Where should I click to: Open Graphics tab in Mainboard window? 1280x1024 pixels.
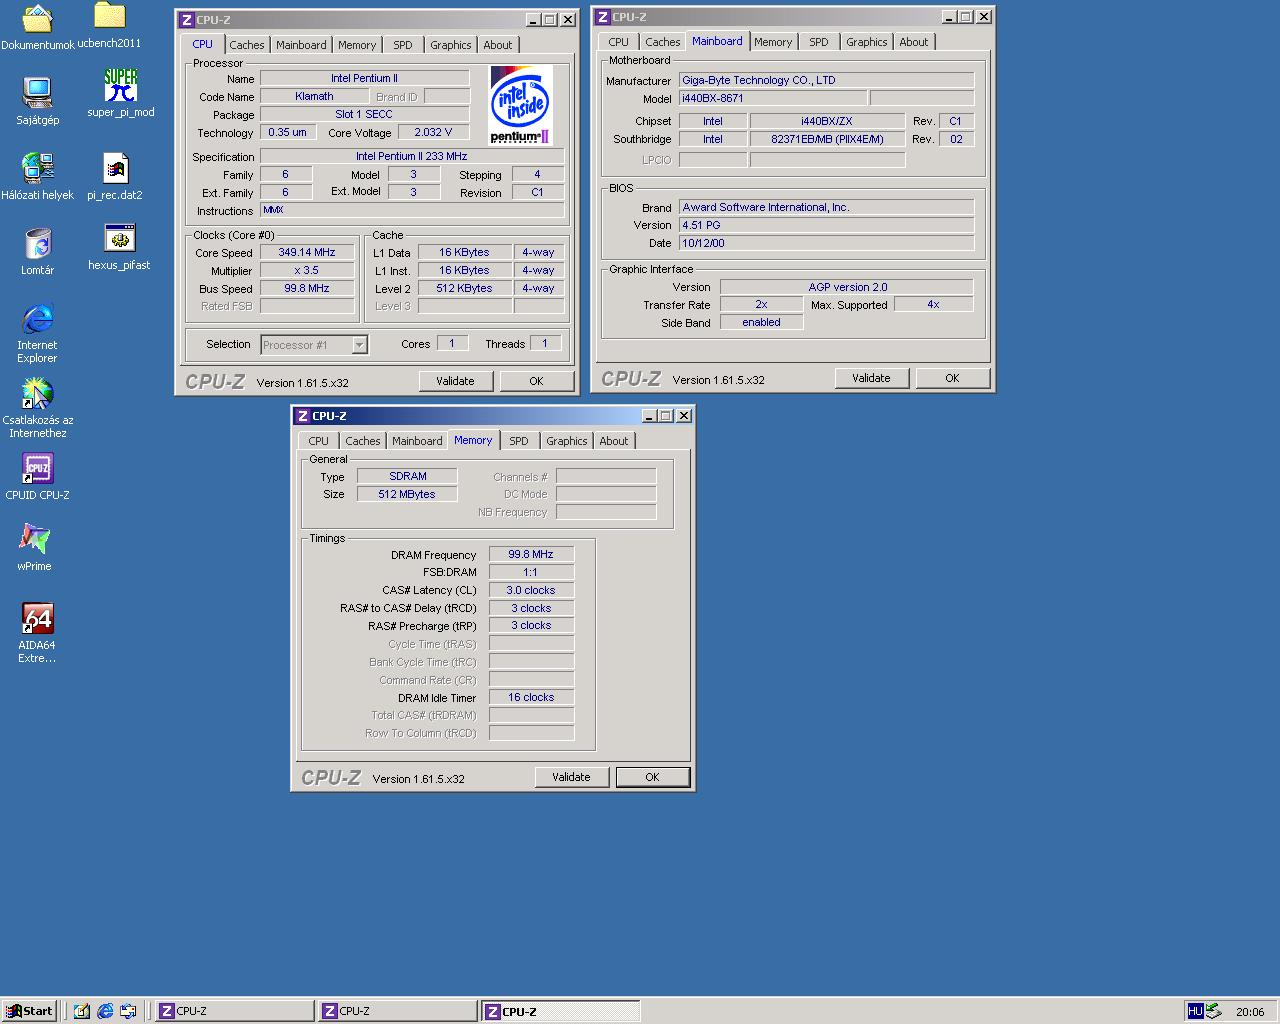[867, 42]
